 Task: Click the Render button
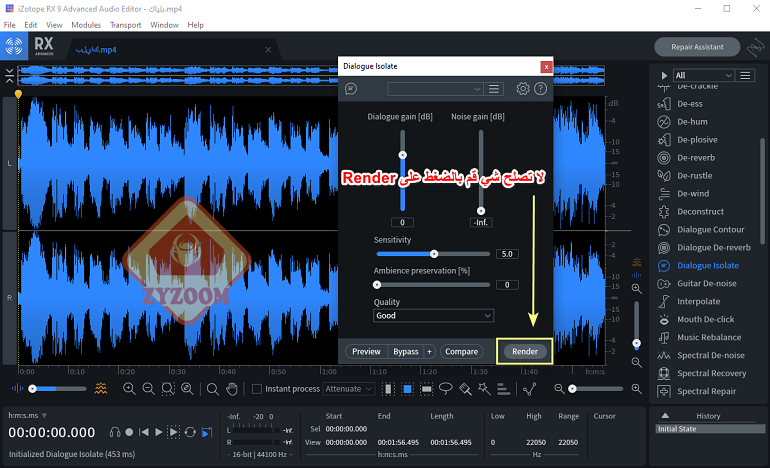click(x=525, y=352)
